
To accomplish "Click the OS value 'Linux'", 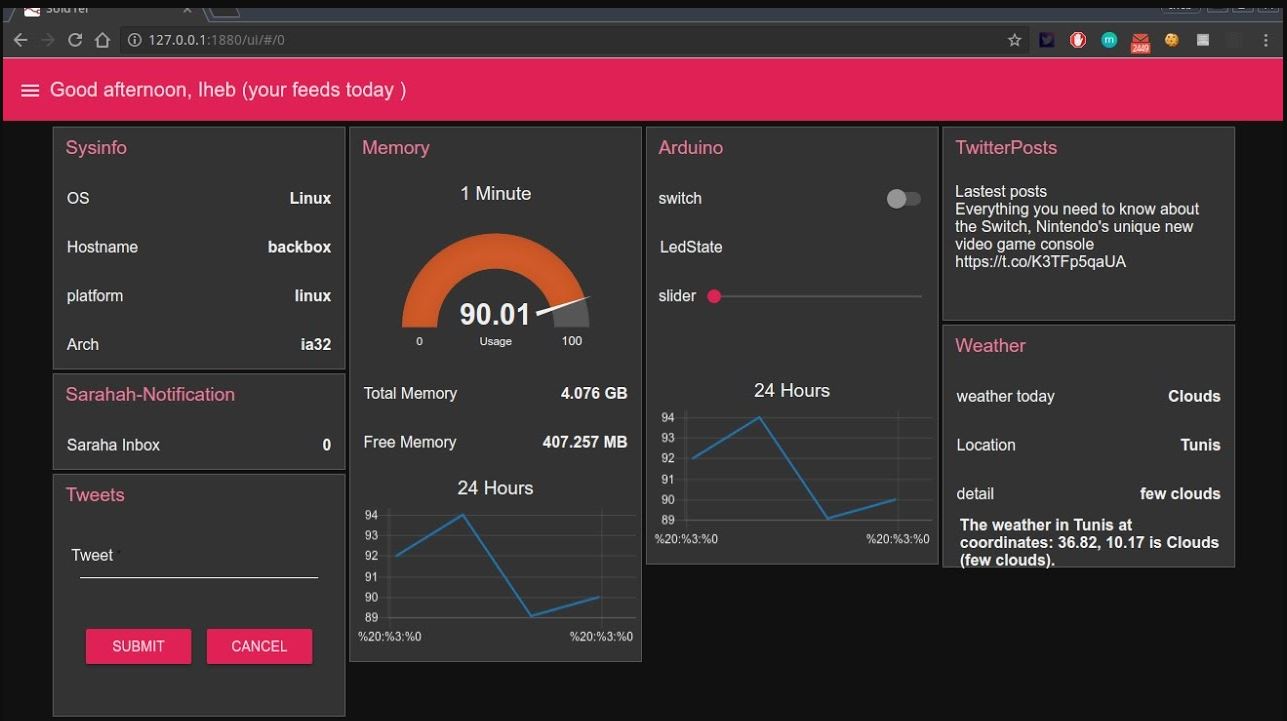I will pos(310,198).
